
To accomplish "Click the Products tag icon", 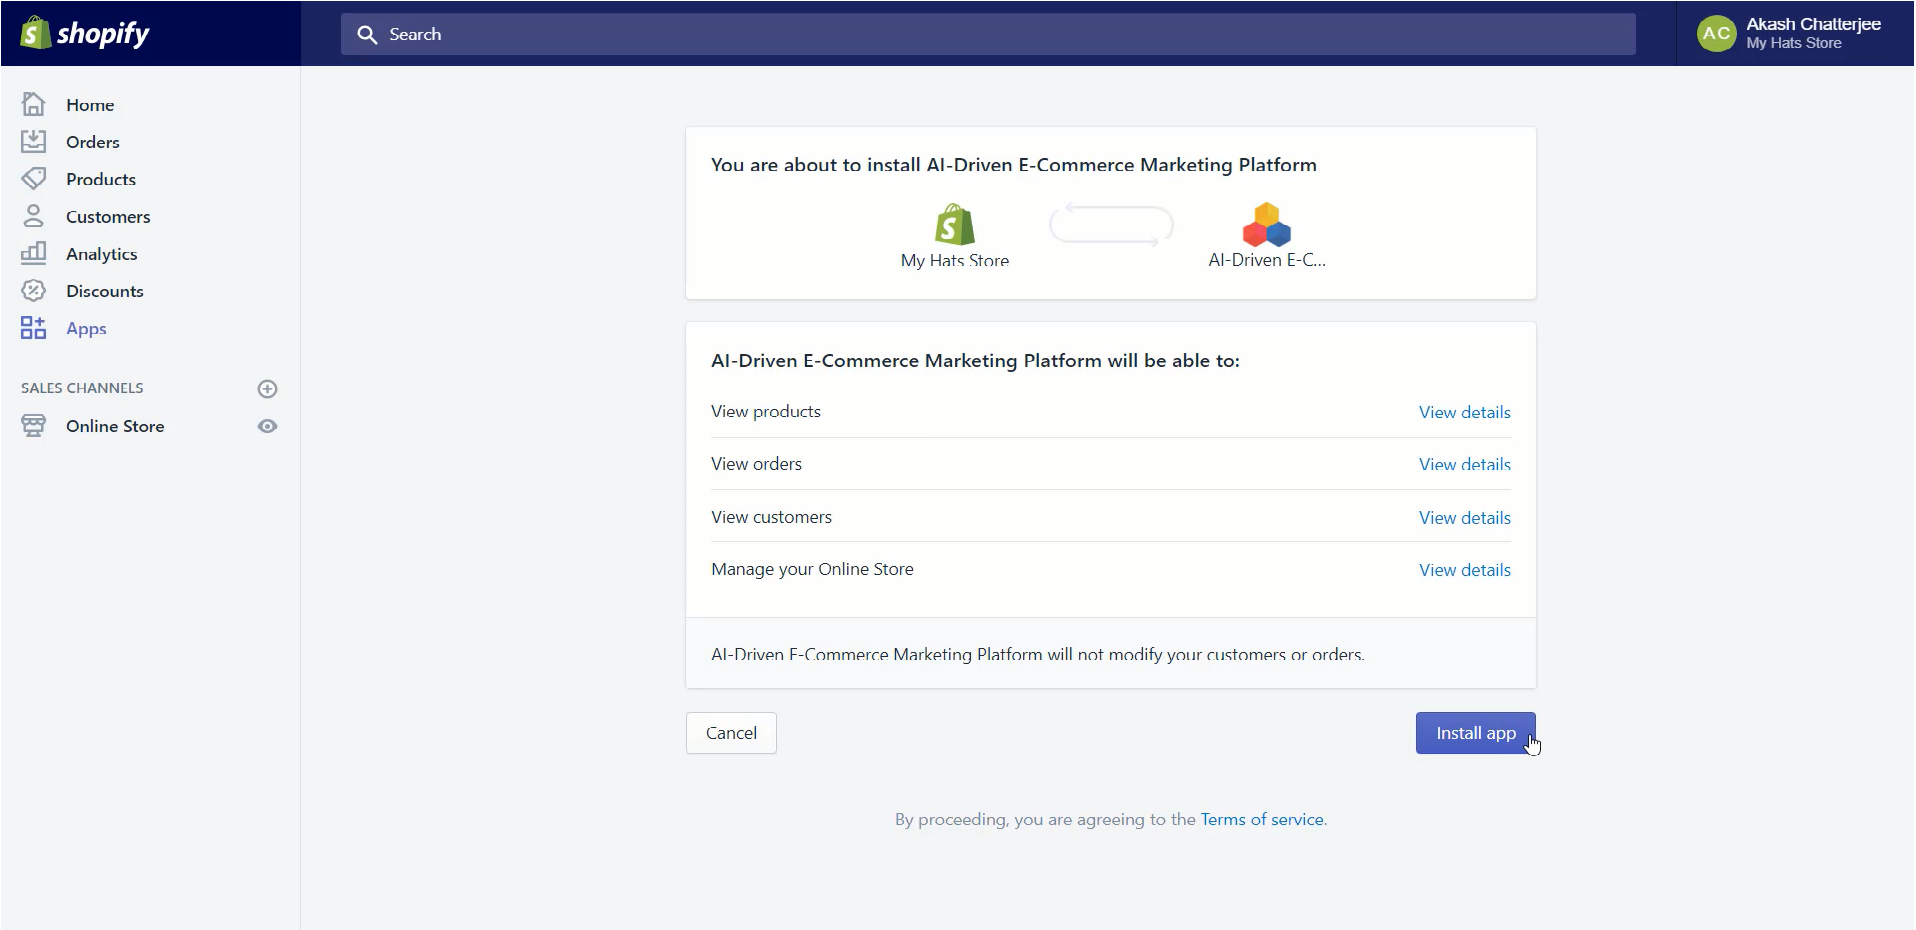I will click(x=33, y=179).
